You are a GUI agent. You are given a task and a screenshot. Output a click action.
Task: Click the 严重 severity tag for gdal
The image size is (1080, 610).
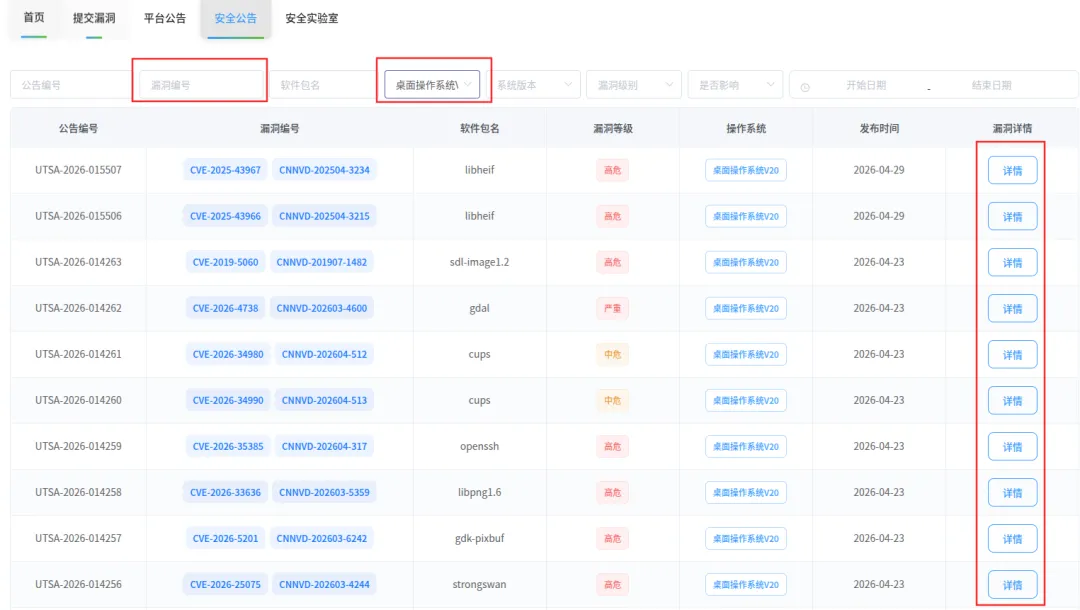(x=612, y=308)
